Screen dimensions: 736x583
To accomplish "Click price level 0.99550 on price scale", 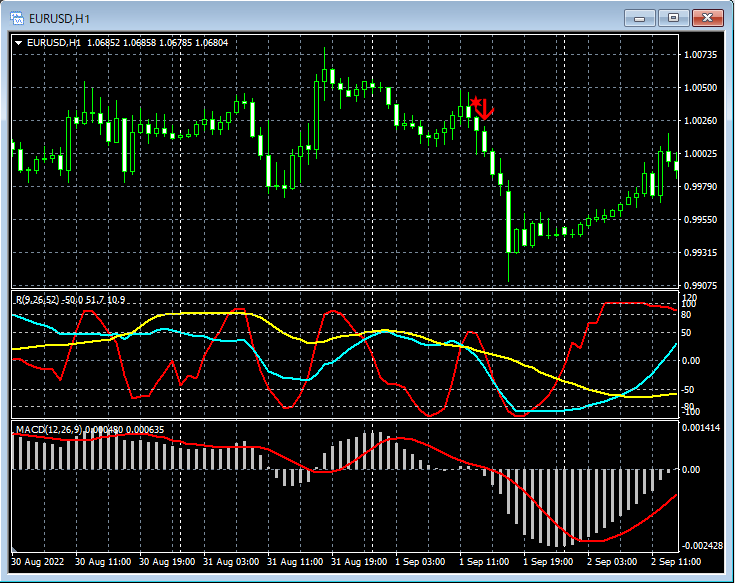I will click(700, 220).
